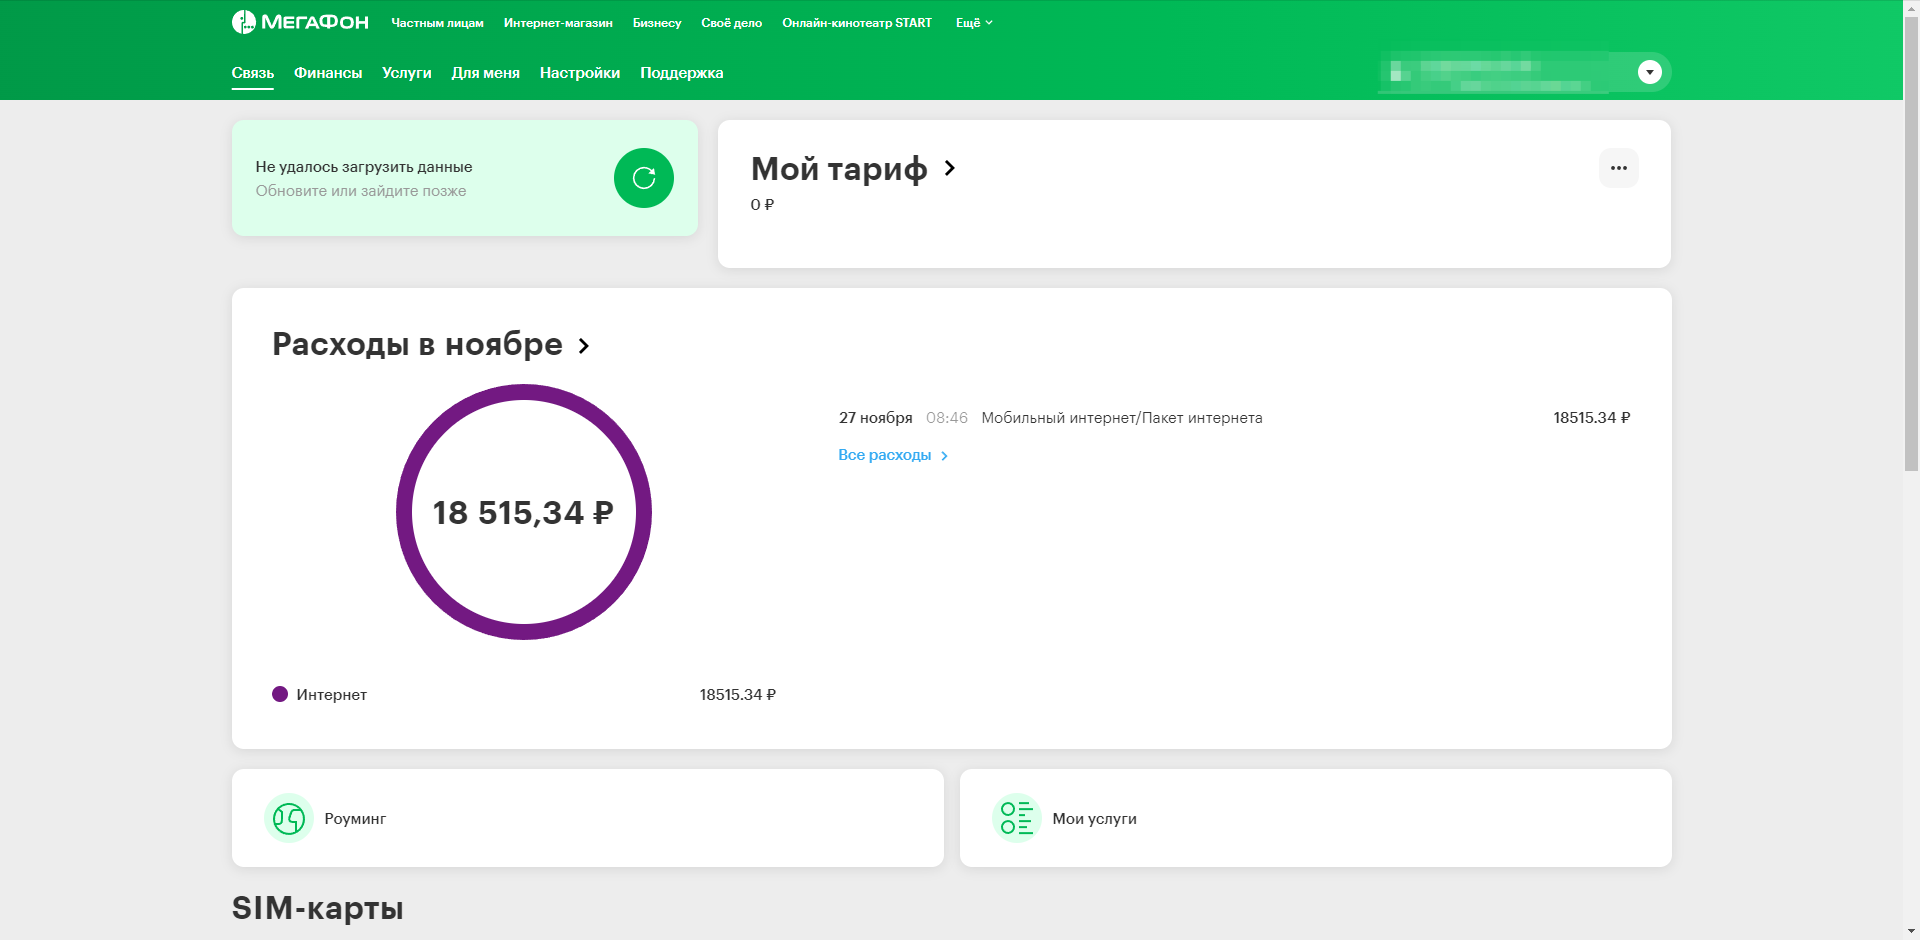Click the blurred account name field
1920x940 pixels.
(x=1494, y=72)
